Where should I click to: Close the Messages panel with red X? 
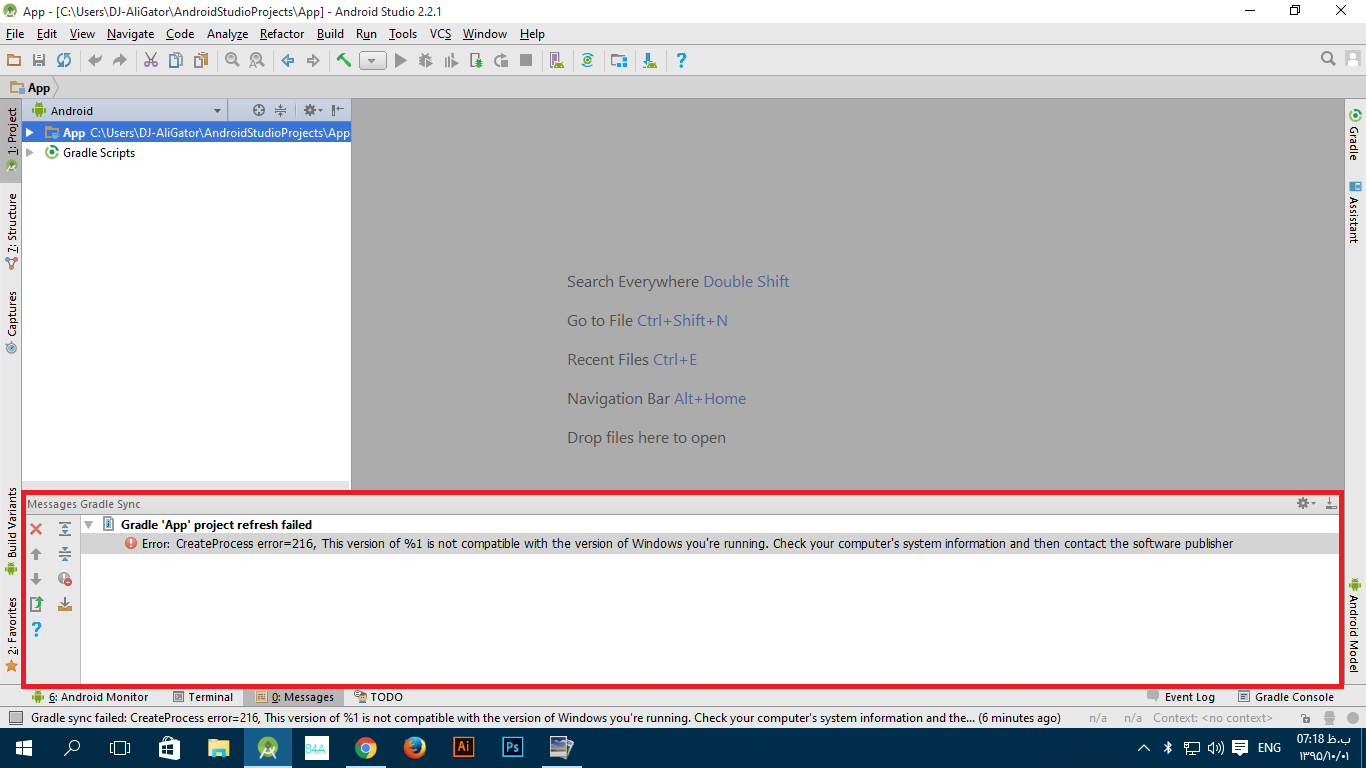point(36,529)
